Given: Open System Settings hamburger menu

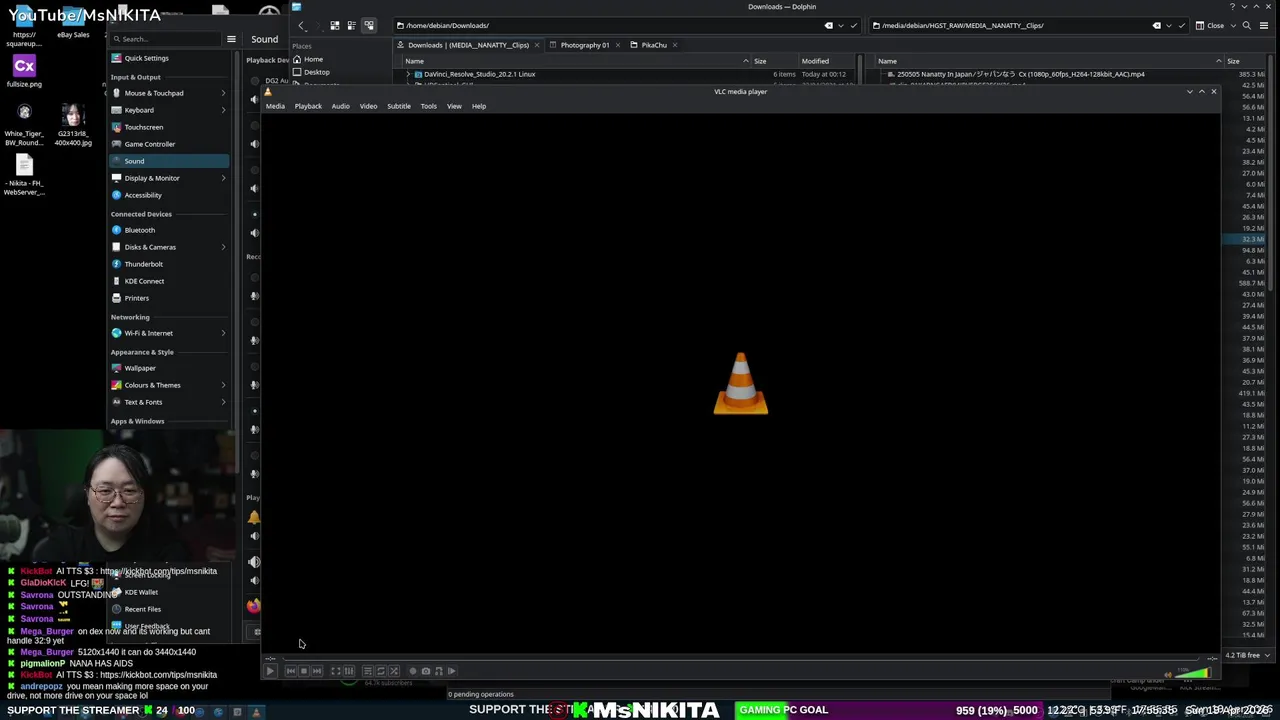Looking at the screenshot, I should (x=231, y=39).
